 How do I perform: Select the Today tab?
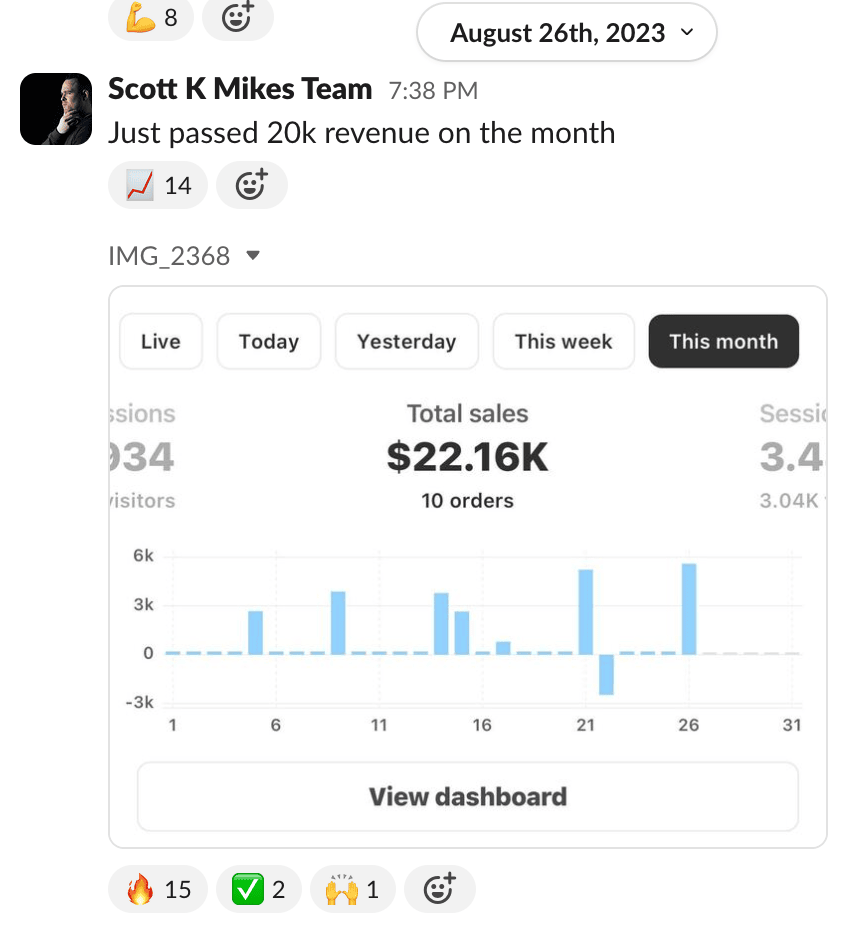[x=269, y=341]
